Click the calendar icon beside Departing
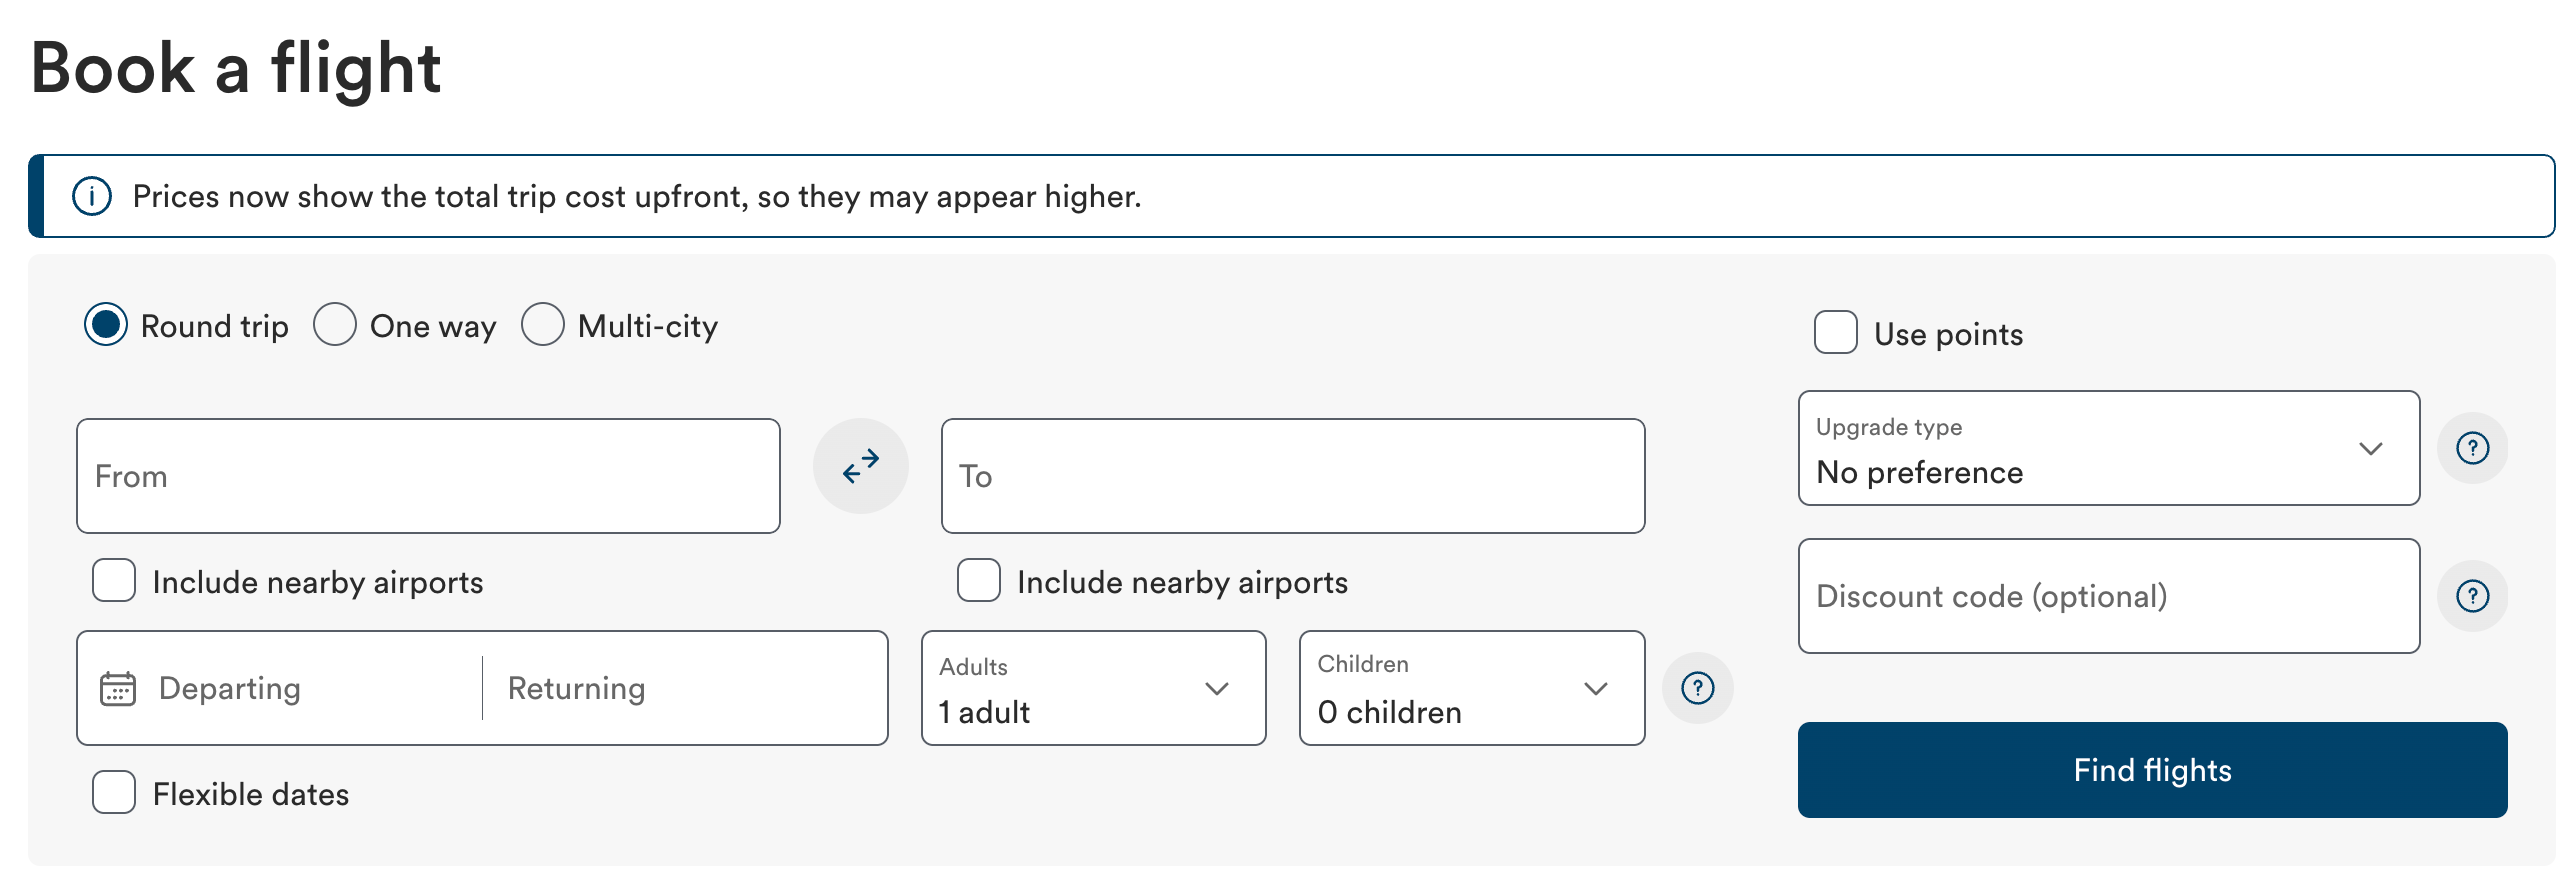This screenshot has height=886, width=2576. 118,688
